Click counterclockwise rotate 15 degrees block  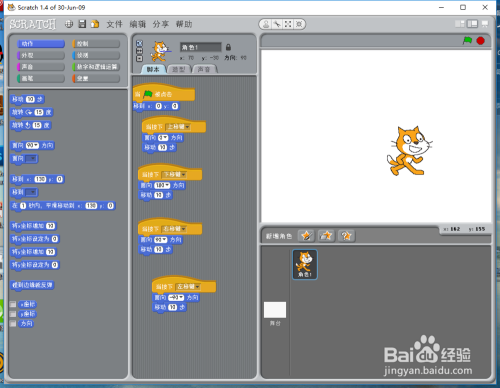point(31,125)
